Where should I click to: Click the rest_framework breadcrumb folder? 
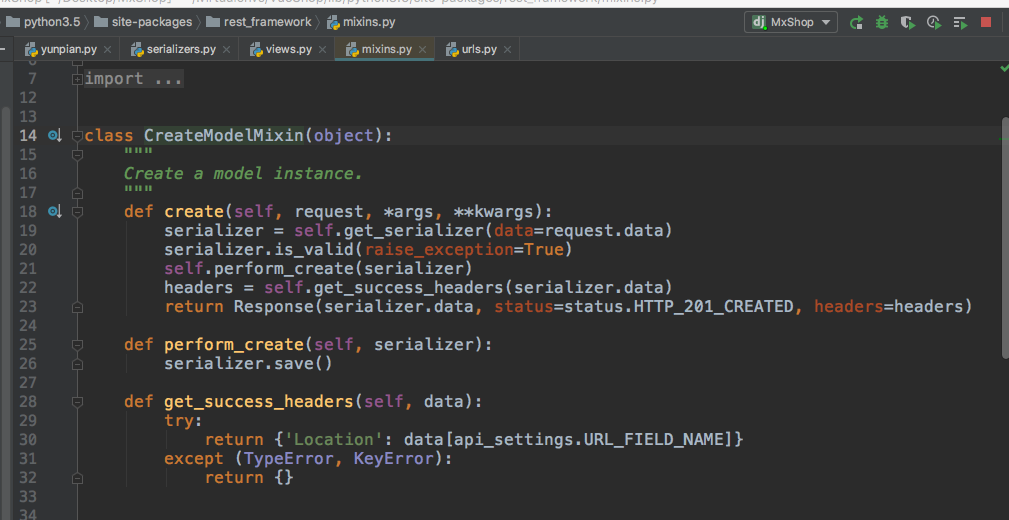click(x=259, y=23)
